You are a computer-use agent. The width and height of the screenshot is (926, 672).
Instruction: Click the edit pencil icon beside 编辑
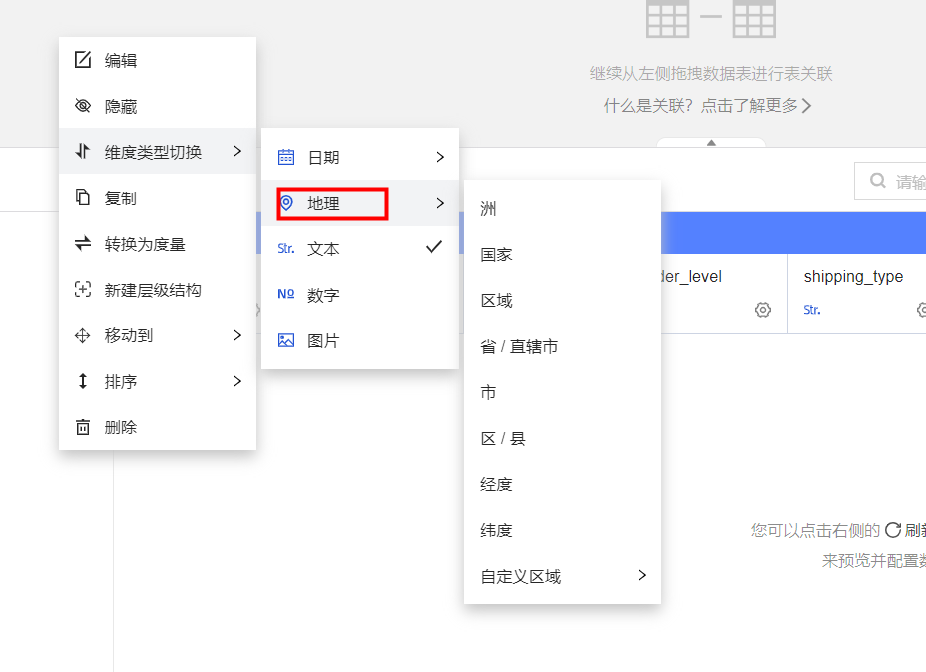coord(83,60)
